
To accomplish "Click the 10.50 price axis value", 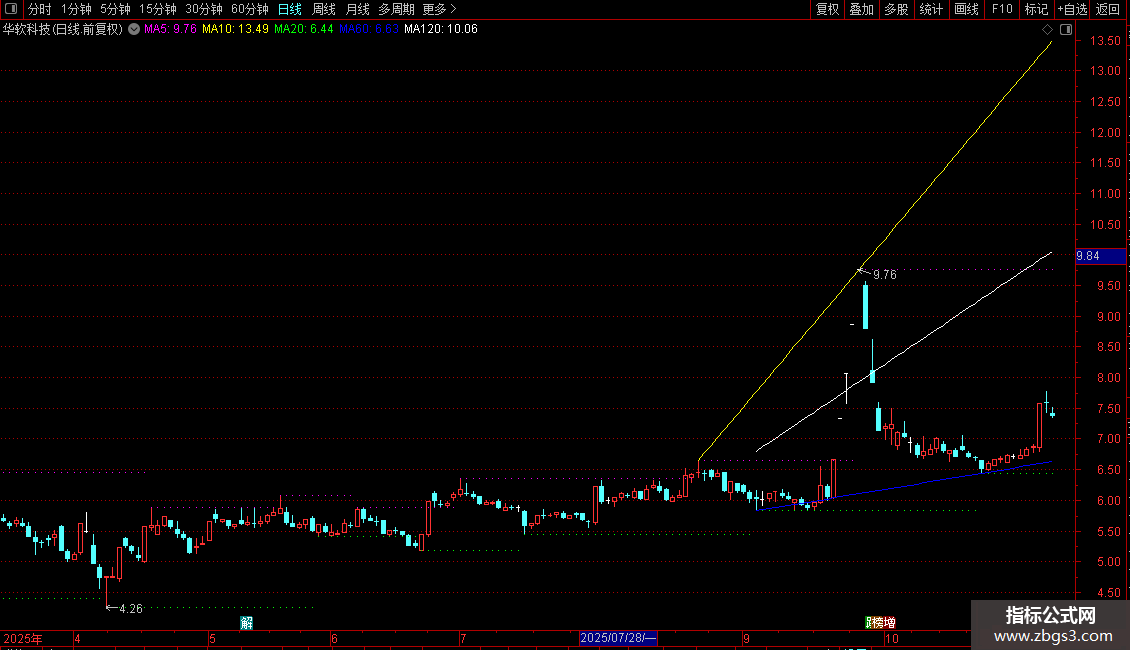I will (1105, 225).
